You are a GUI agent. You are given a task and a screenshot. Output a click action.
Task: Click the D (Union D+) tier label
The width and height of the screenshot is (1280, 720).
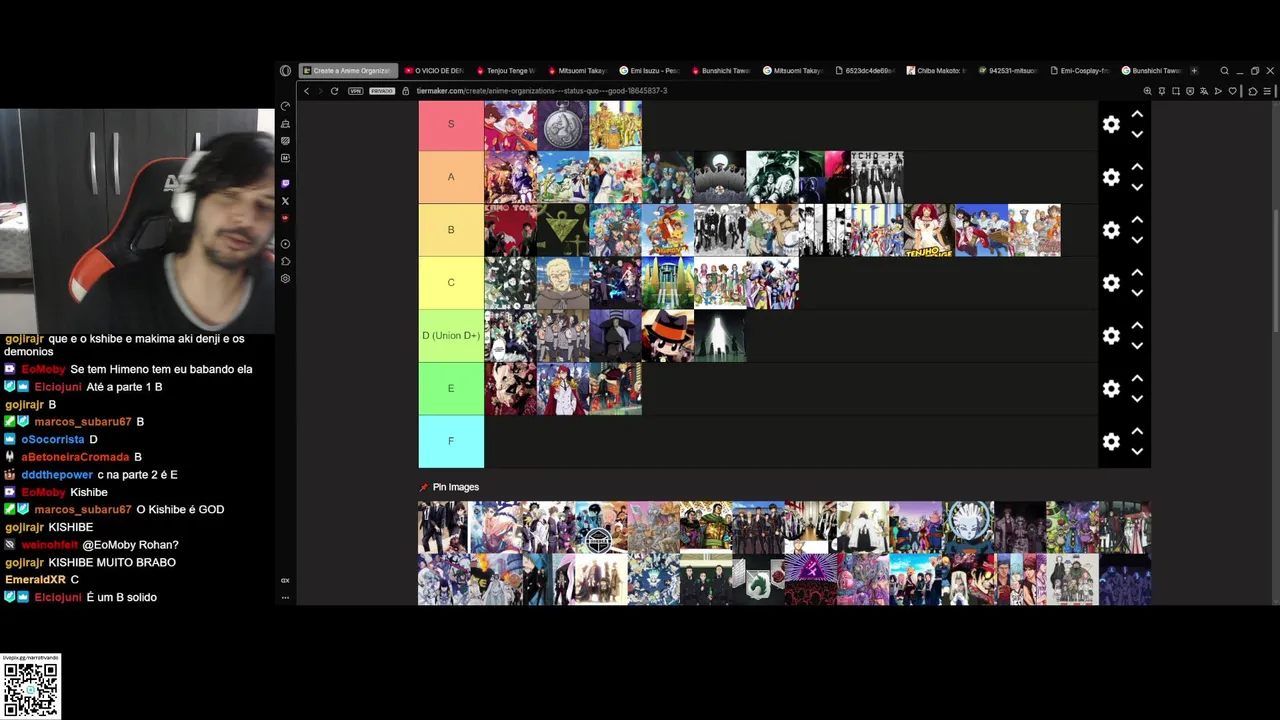[x=451, y=336]
